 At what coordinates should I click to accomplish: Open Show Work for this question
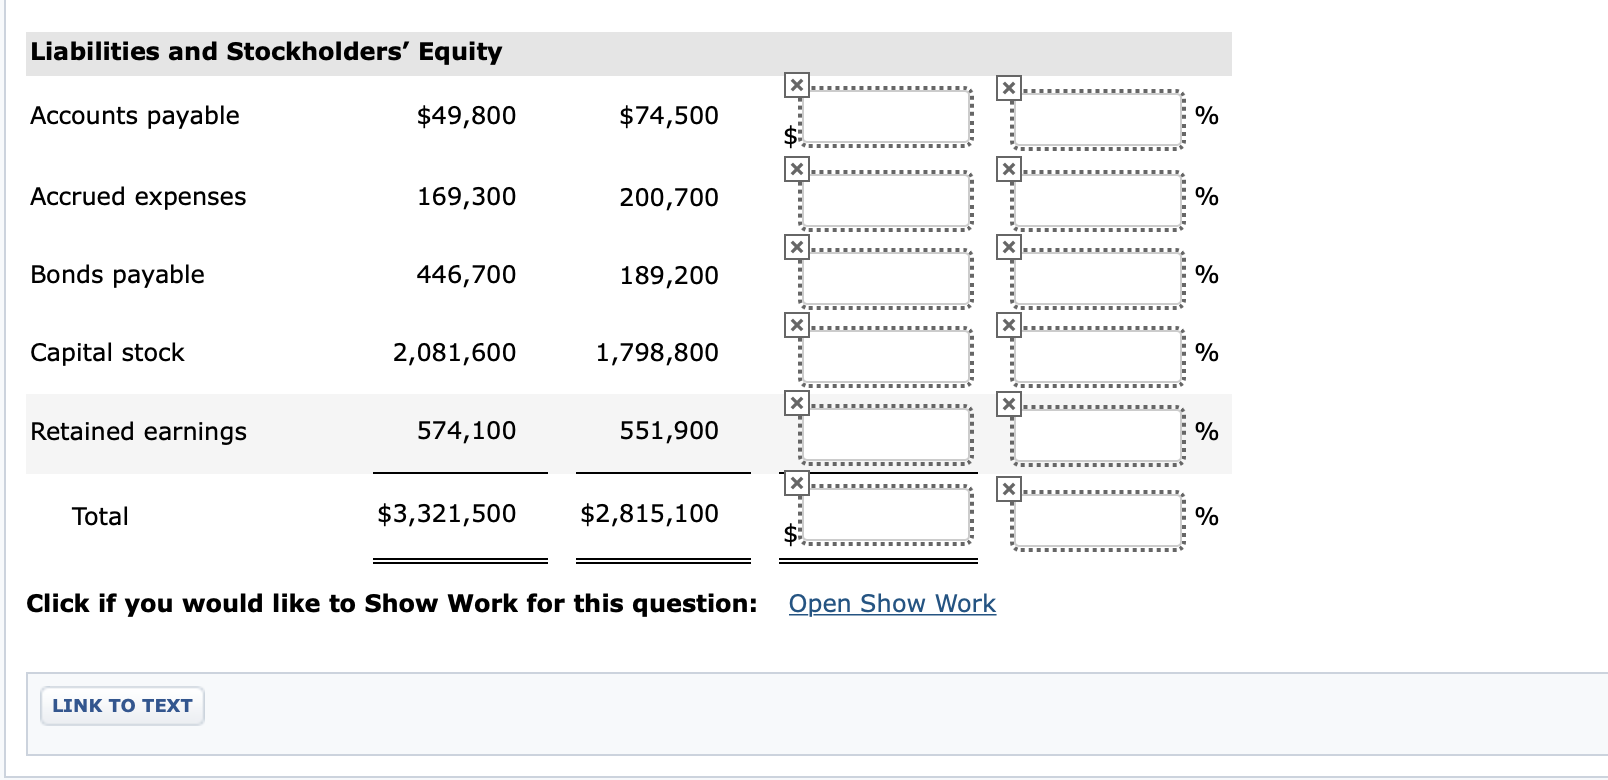click(892, 604)
